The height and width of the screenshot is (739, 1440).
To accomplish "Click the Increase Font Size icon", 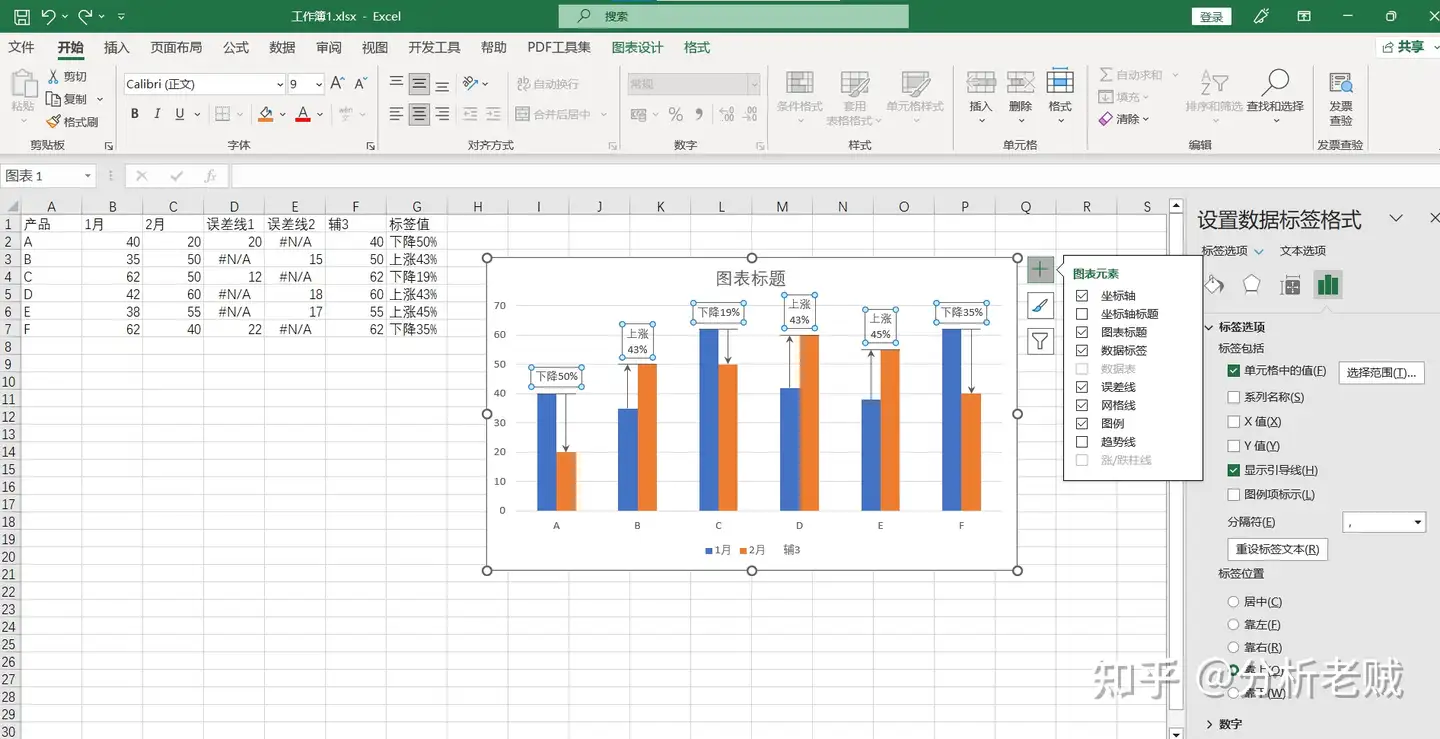I will pos(337,84).
